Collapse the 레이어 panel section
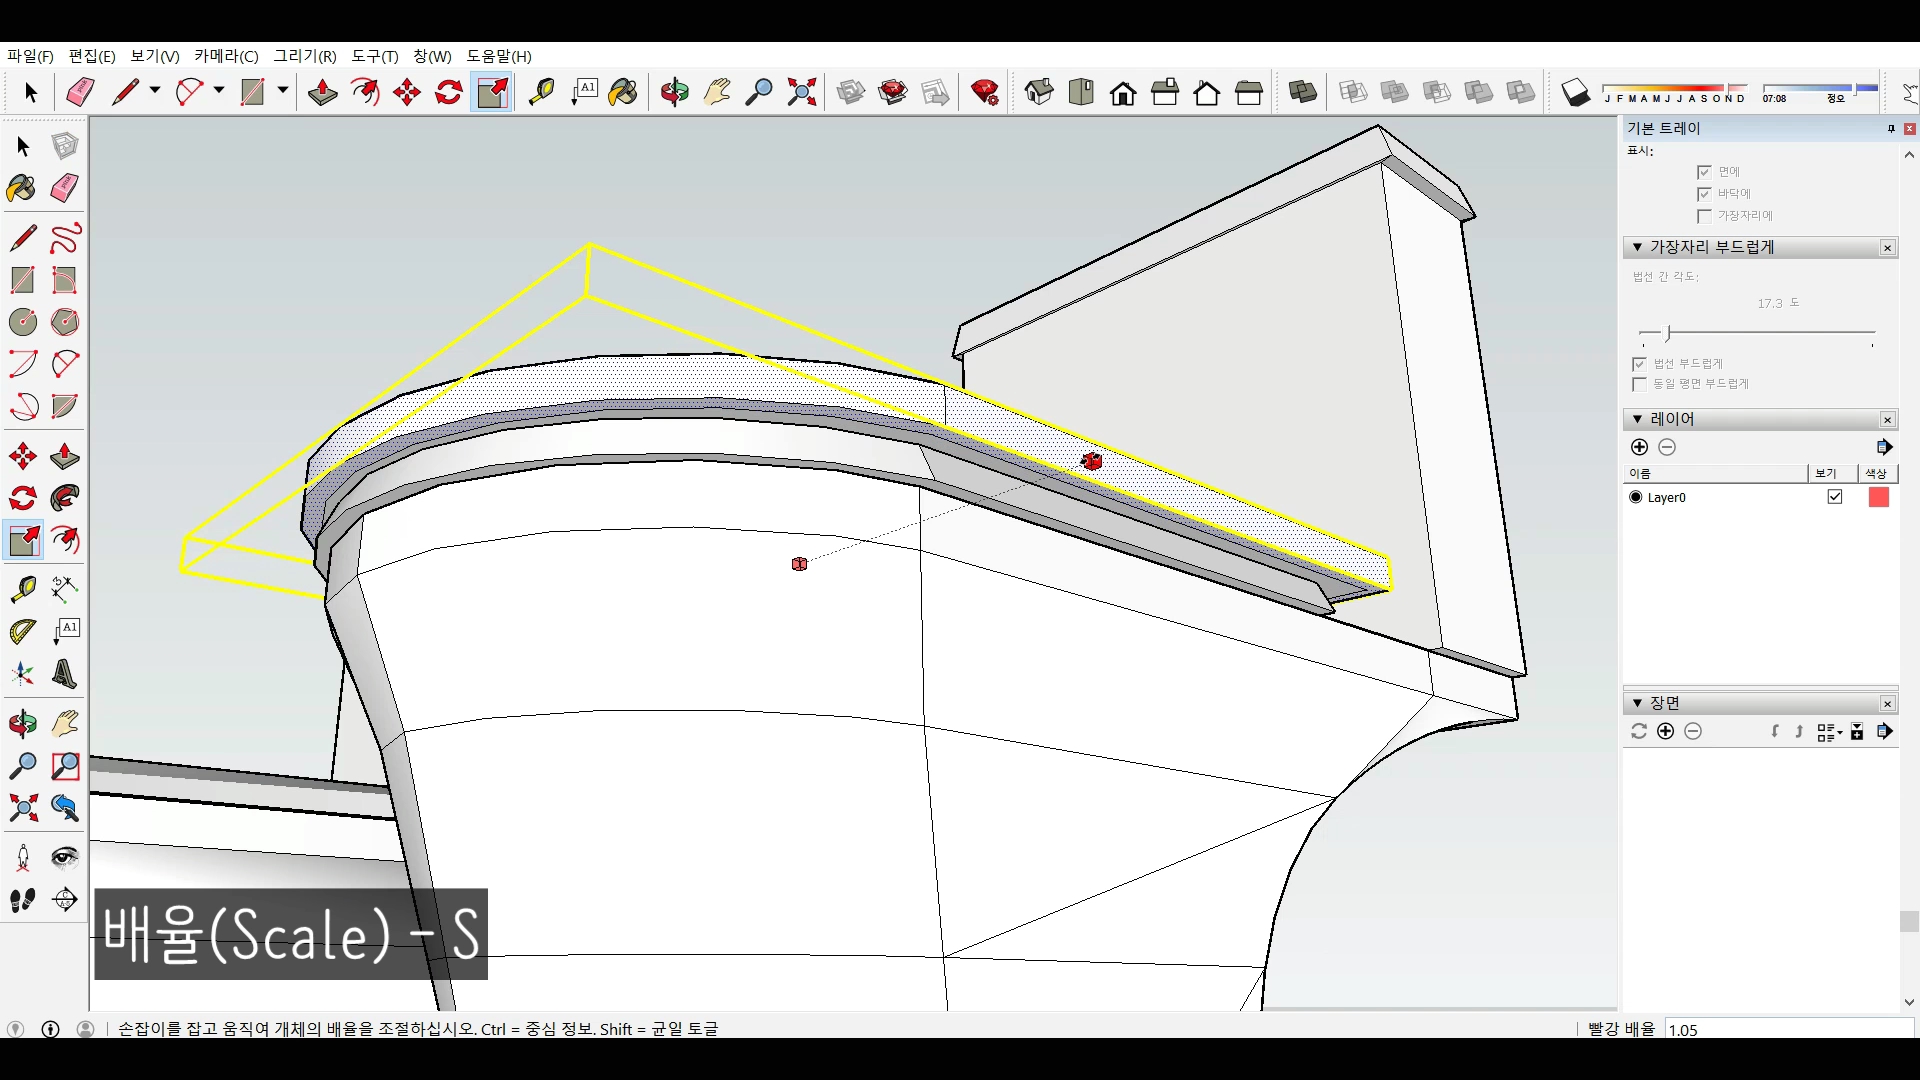Image resolution: width=1920 pixels, height=1080 pixels. tap(1637, 419)
